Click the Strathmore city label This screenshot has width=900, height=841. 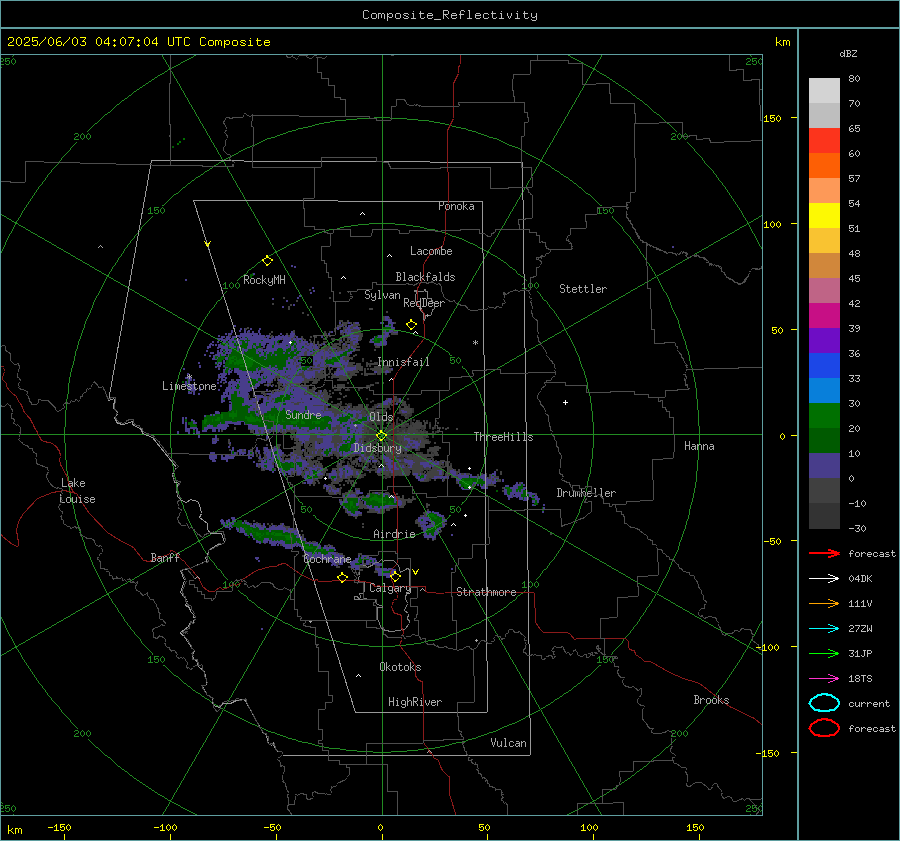pyautogui.click(x=486, y=592)
